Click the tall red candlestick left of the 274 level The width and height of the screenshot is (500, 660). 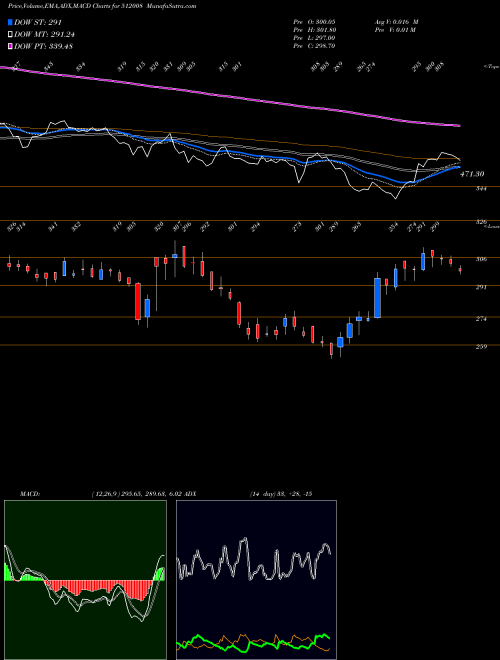click(138, 301)
